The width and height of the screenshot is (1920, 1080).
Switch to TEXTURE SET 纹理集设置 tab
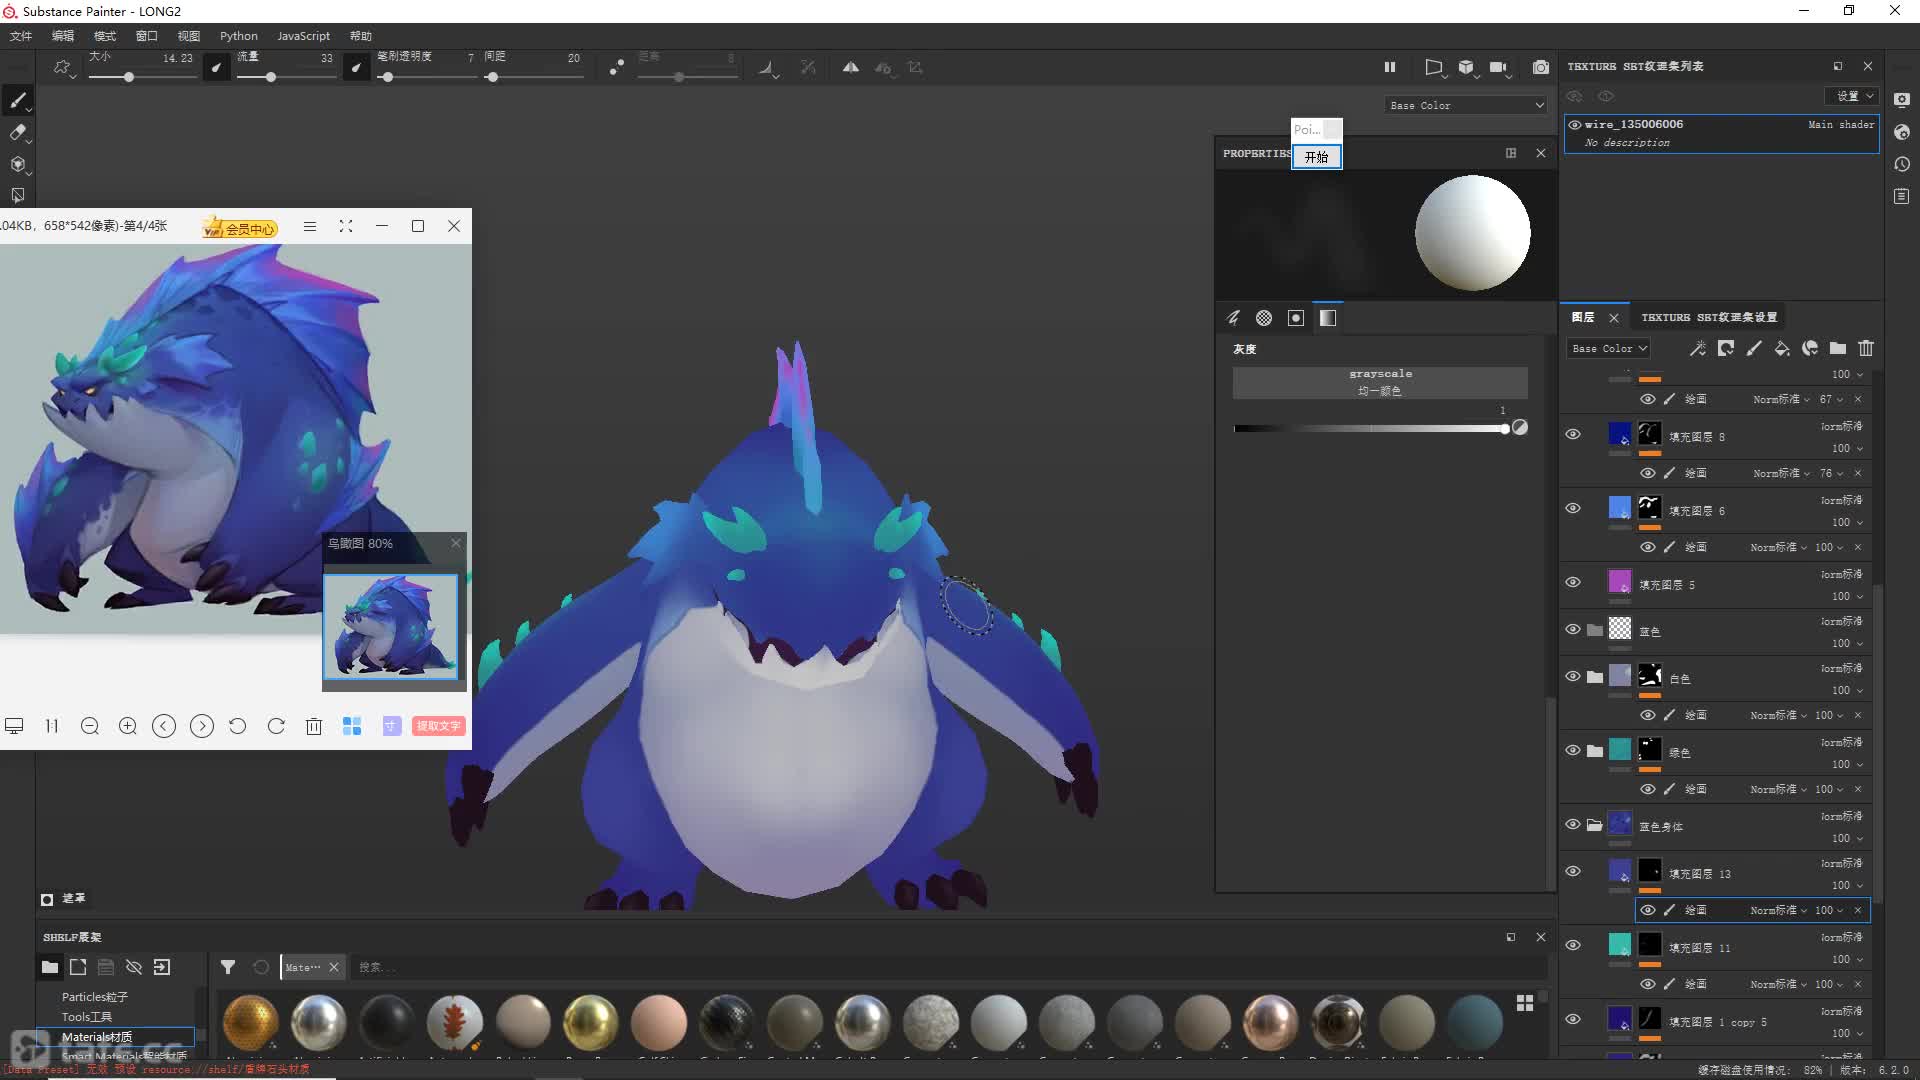click(1708, 317)
